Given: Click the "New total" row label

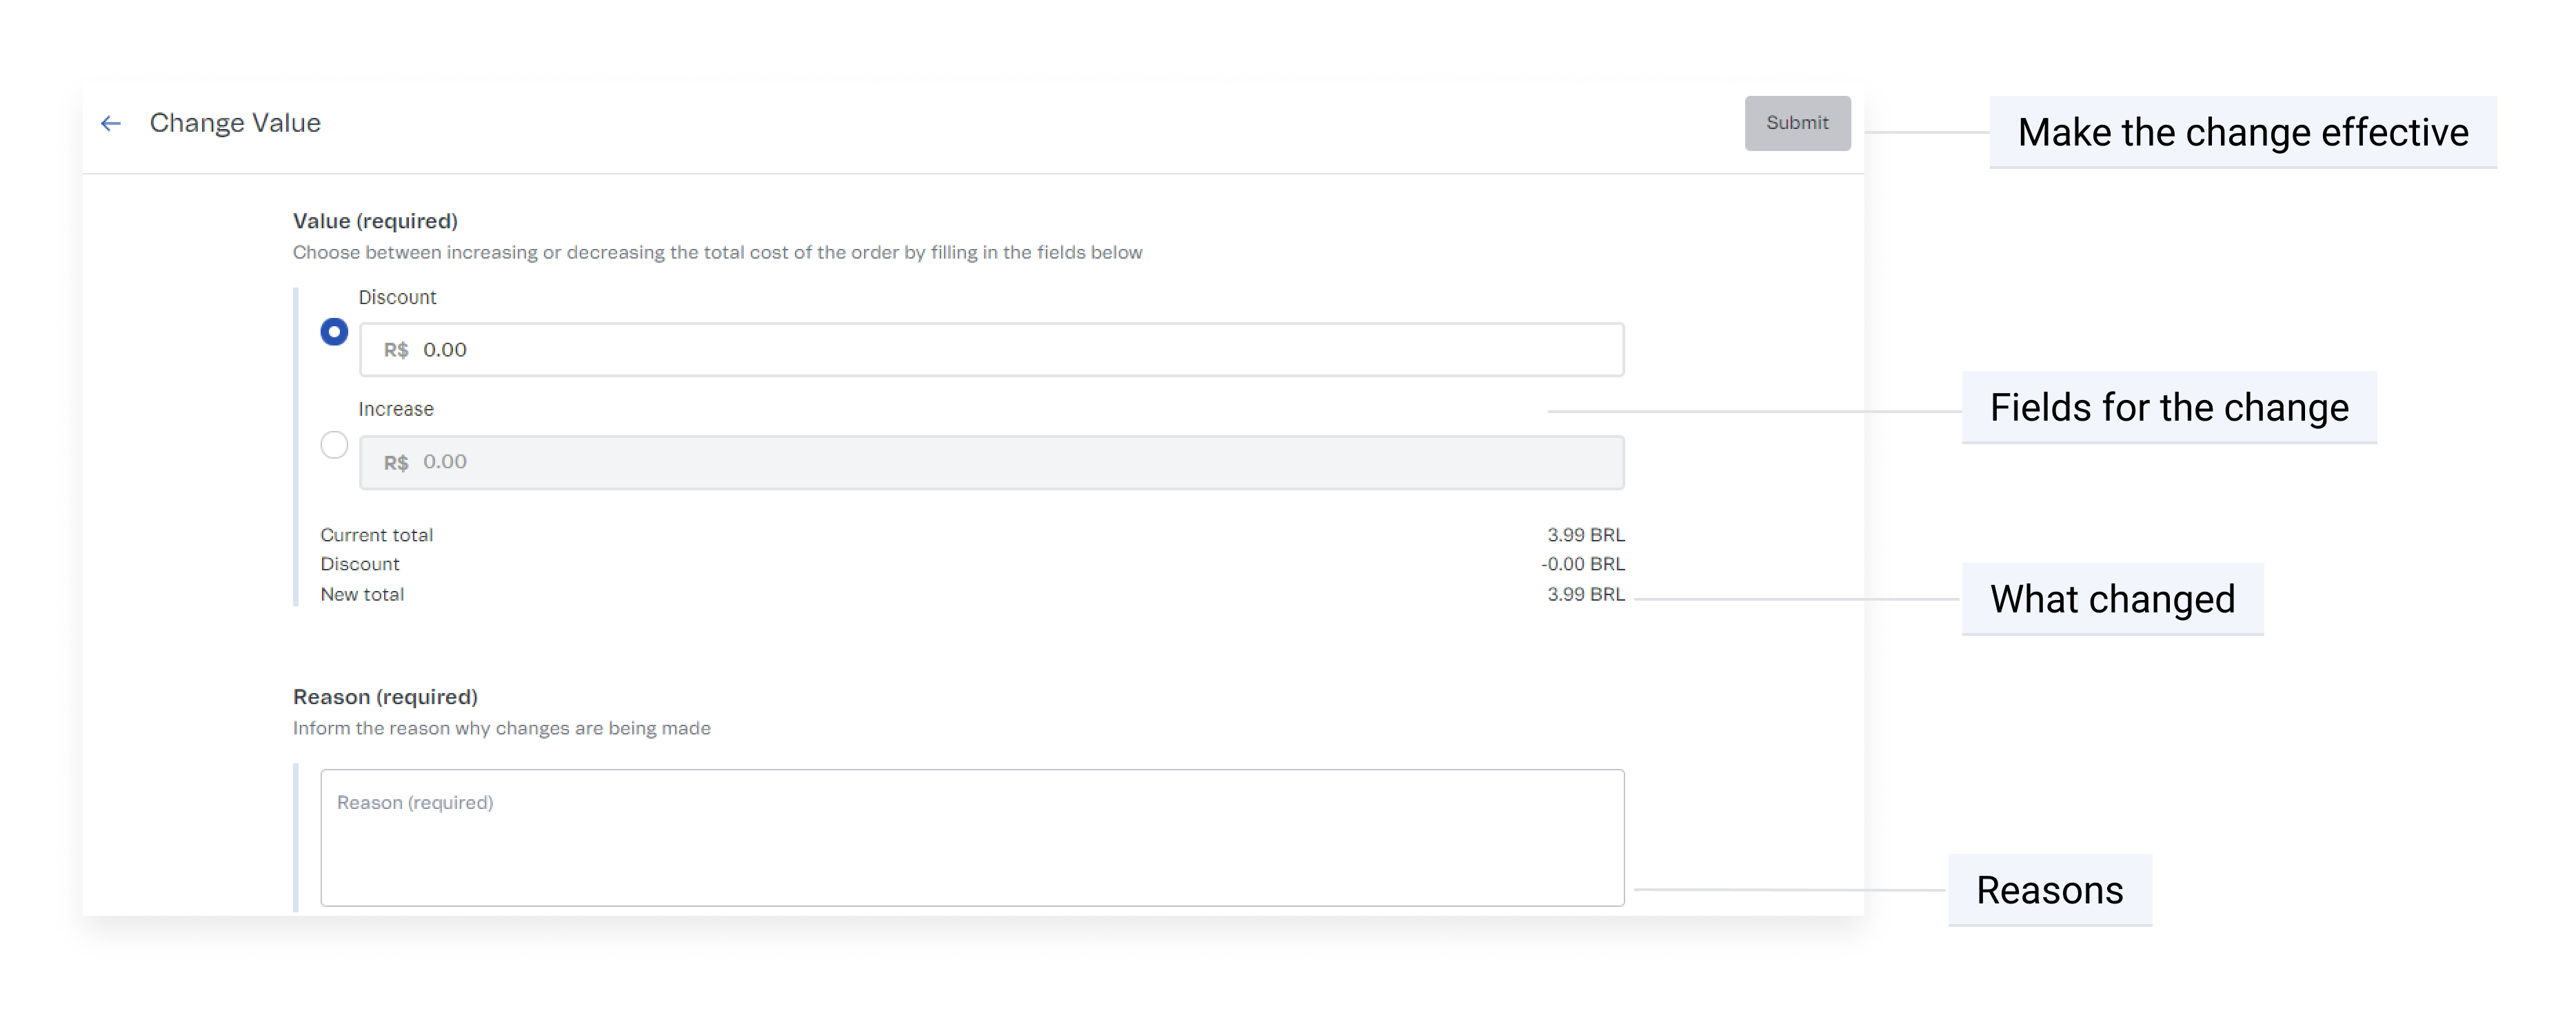Looking at the screenshot, I should [362, 594].
